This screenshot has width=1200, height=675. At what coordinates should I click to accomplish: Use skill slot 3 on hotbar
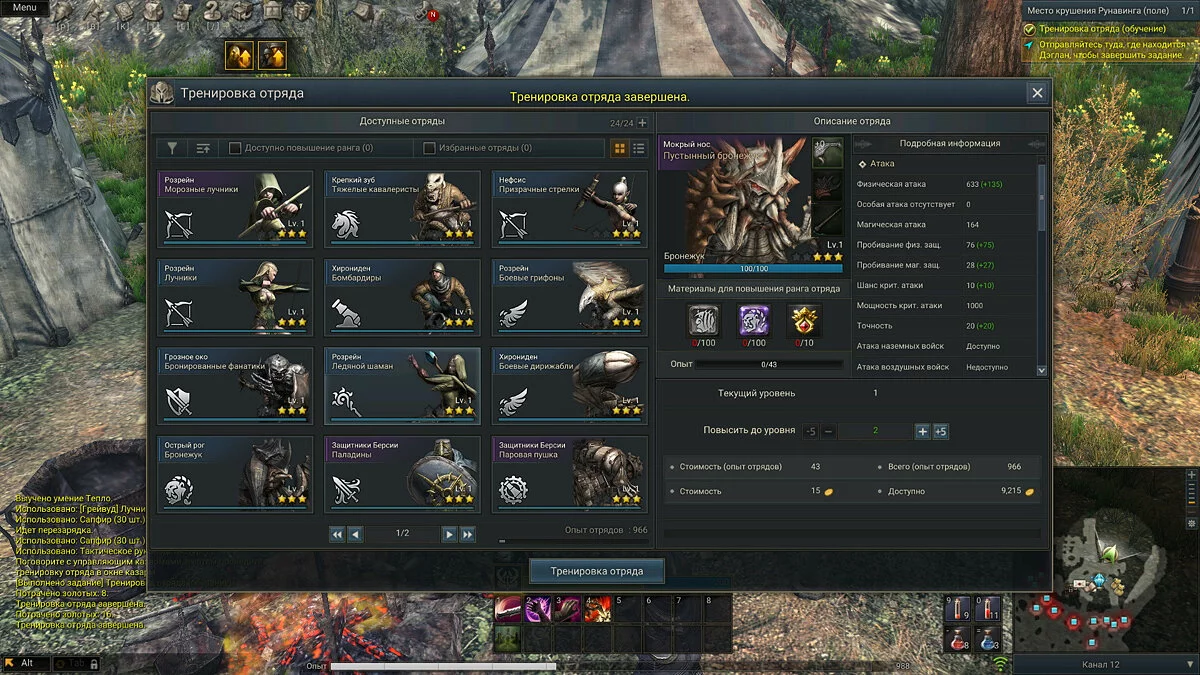click(x=568, y=609)
